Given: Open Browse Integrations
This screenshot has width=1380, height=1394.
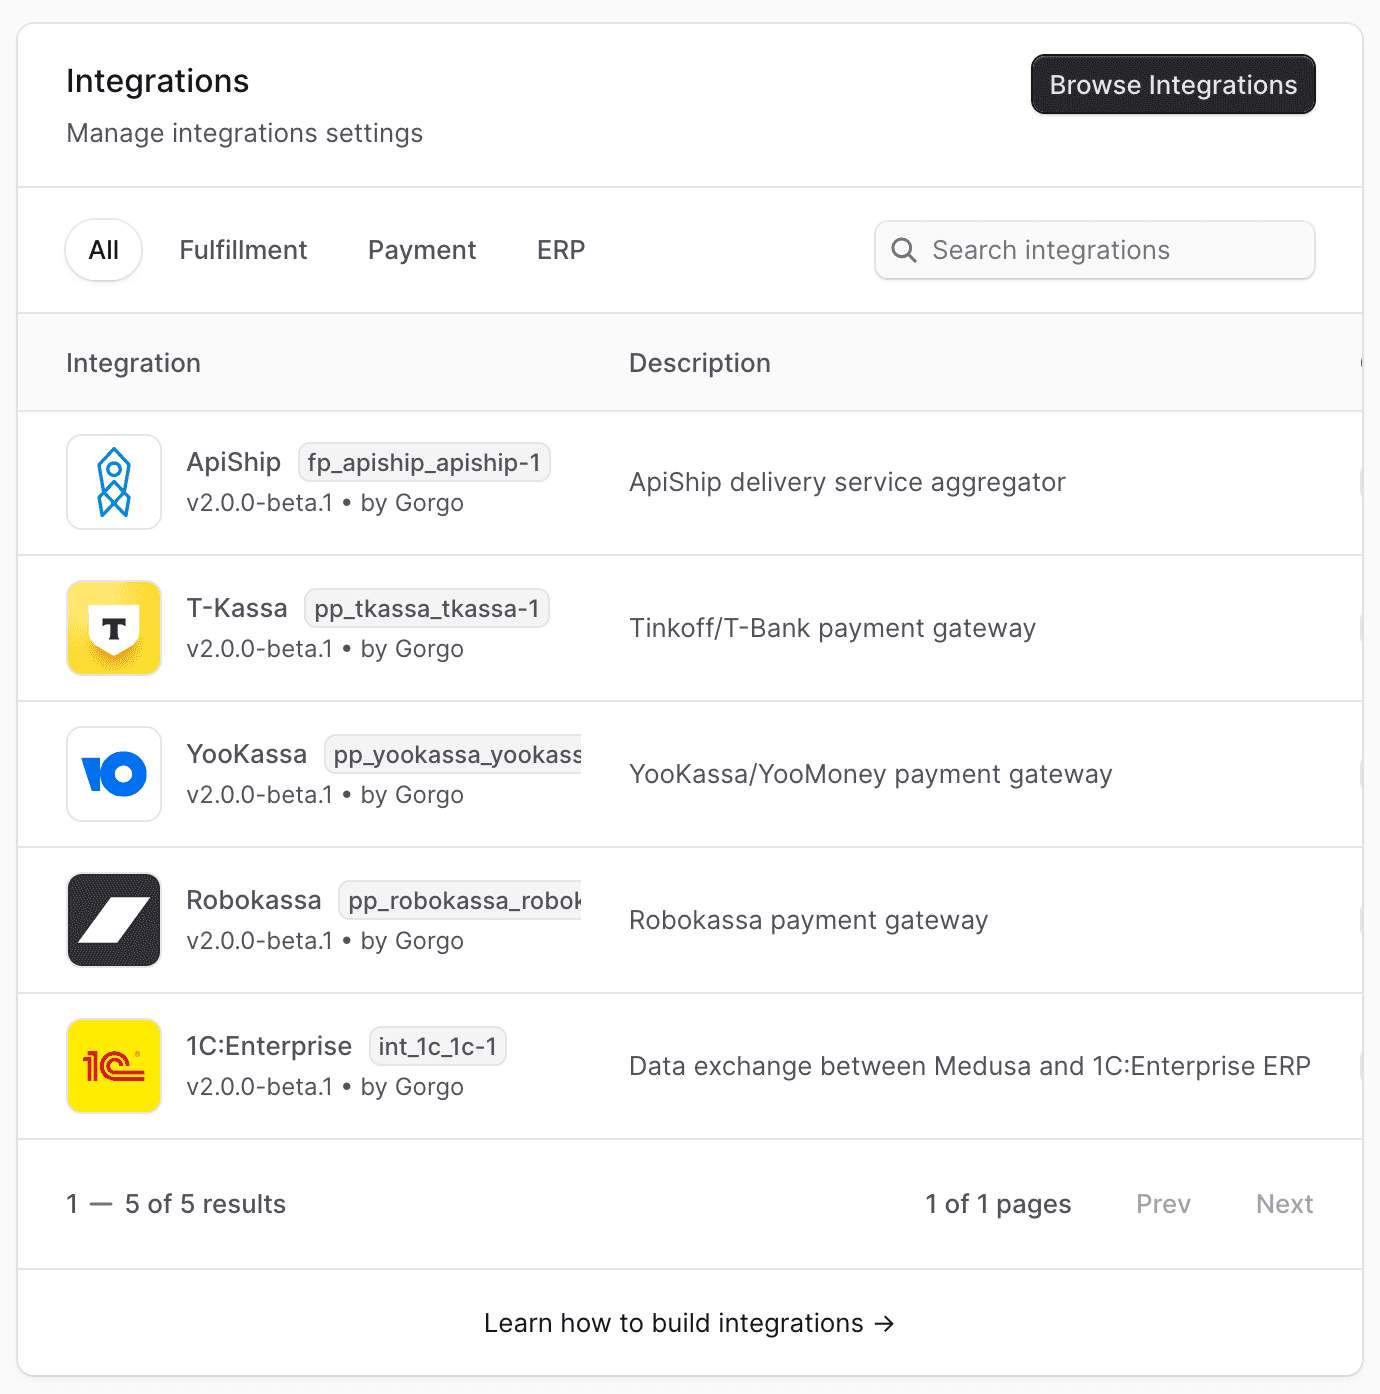Looking at the screenshot, I should tap(1173, 85).
